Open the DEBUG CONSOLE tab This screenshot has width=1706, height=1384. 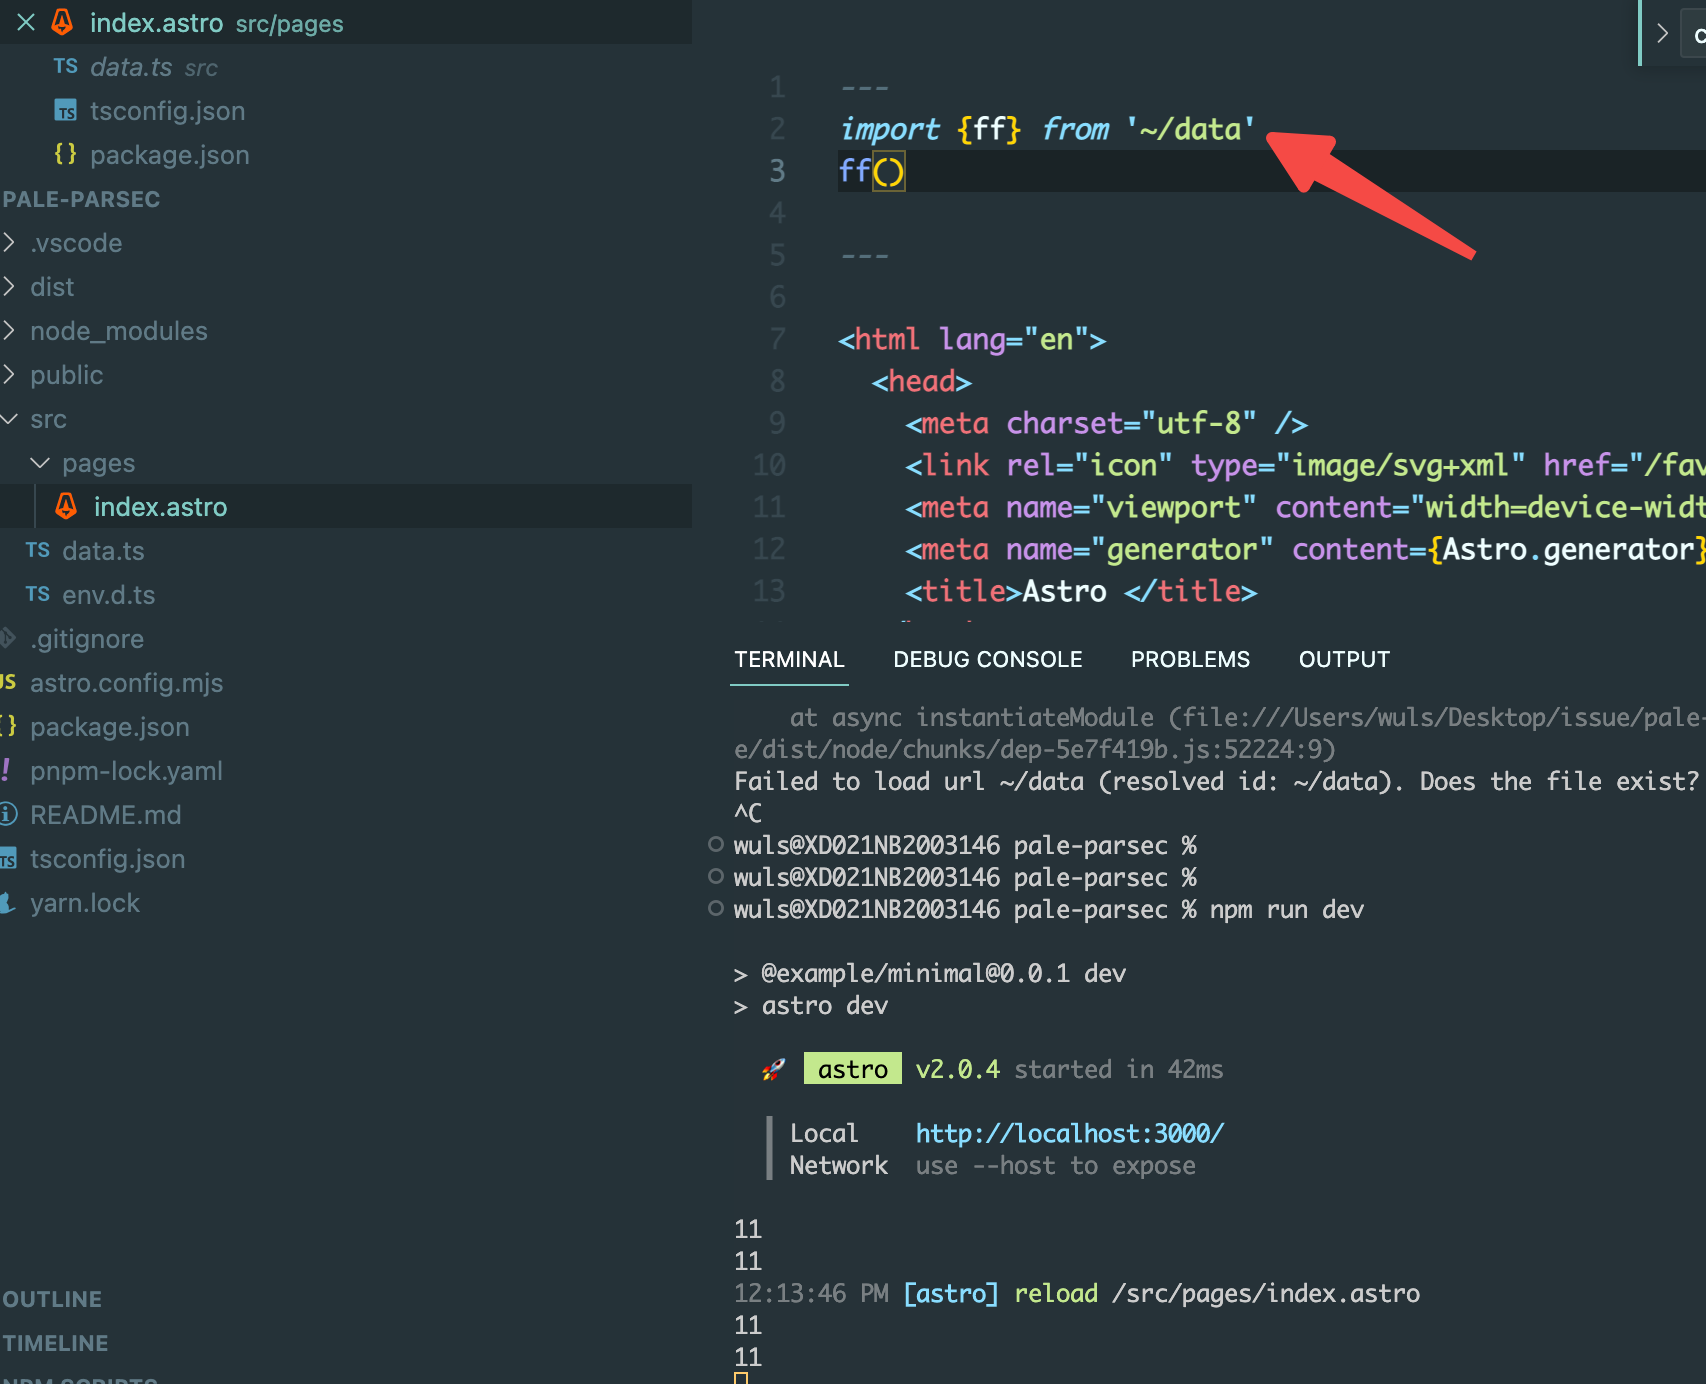point(987,659)
